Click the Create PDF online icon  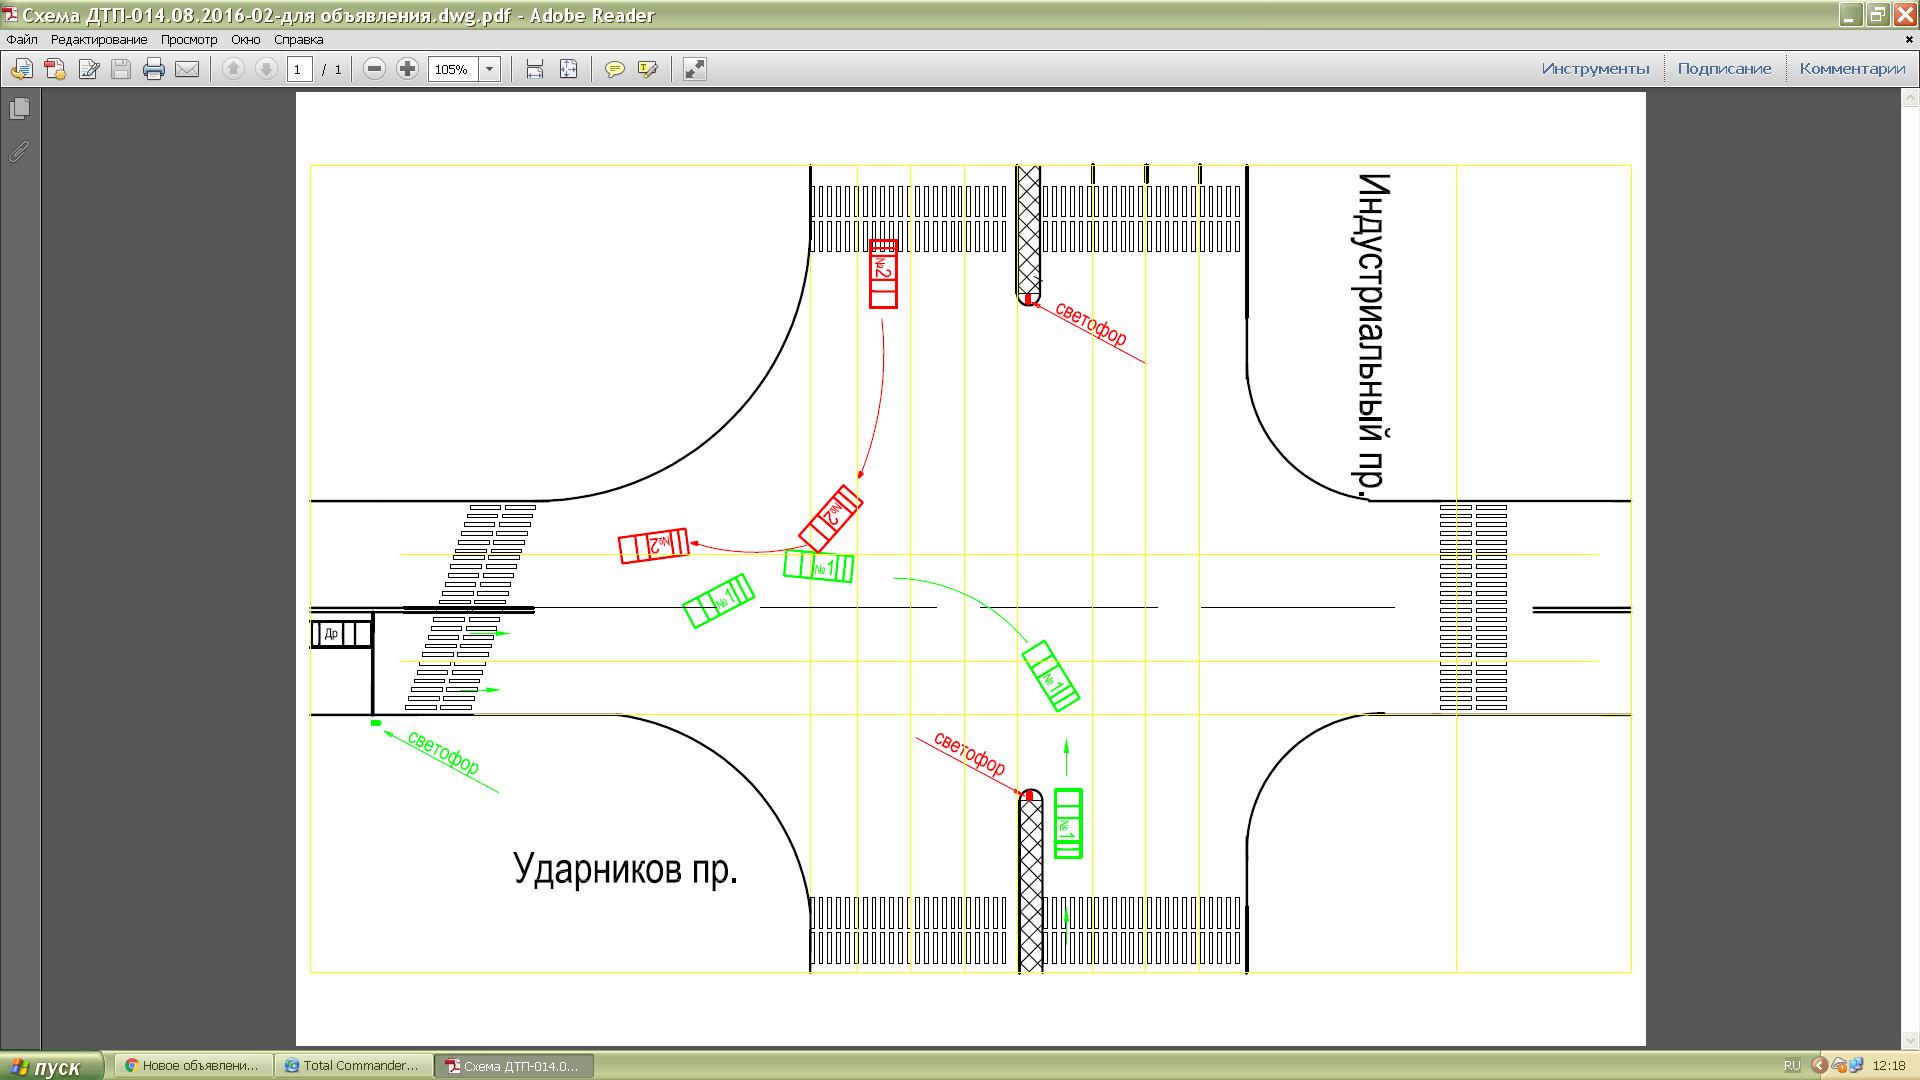pos(55,69)
